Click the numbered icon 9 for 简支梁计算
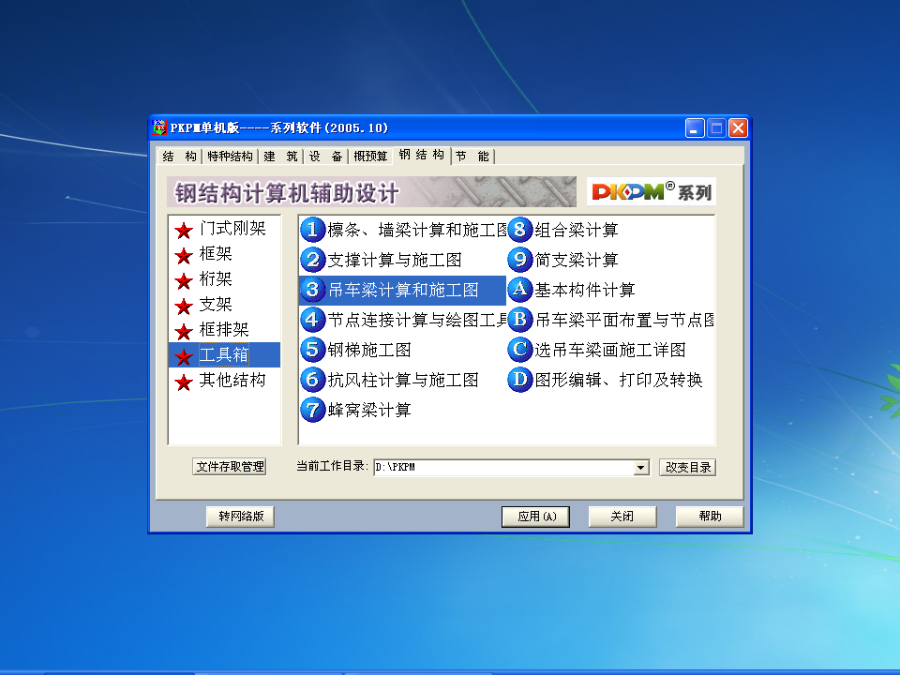Screen dimensions: 900x675 [520, 259]
